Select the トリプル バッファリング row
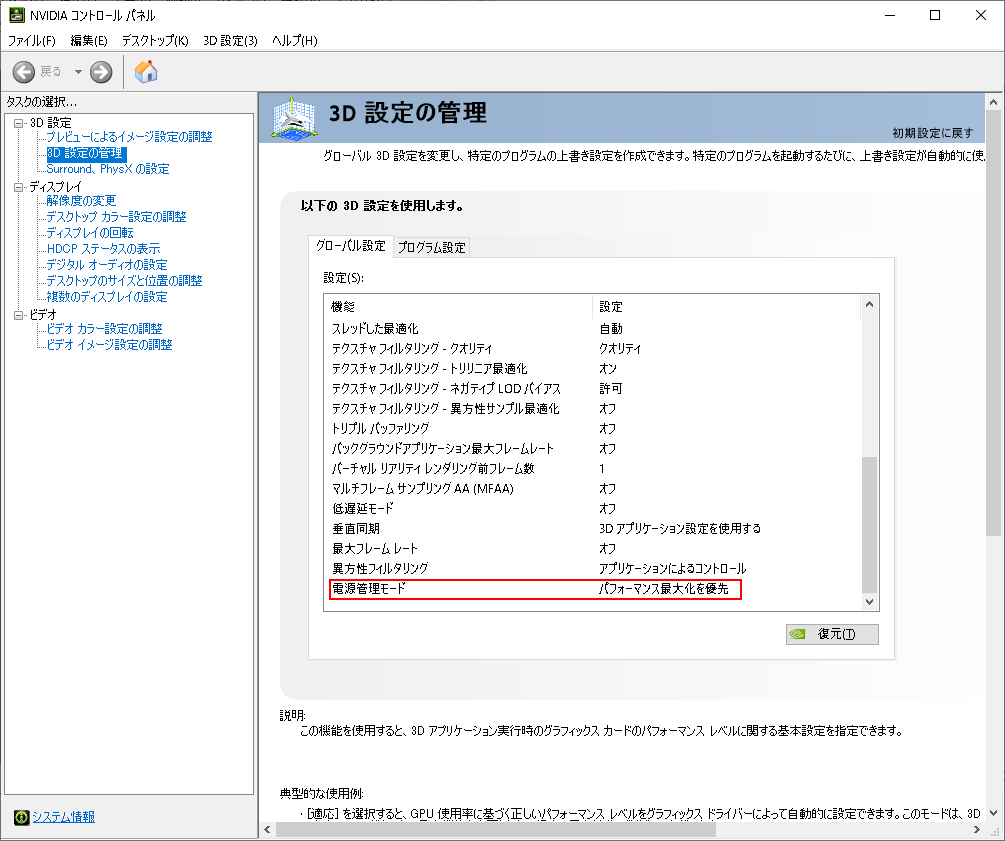This screenshot has width=1005, height=841. (x=593, y=428)
